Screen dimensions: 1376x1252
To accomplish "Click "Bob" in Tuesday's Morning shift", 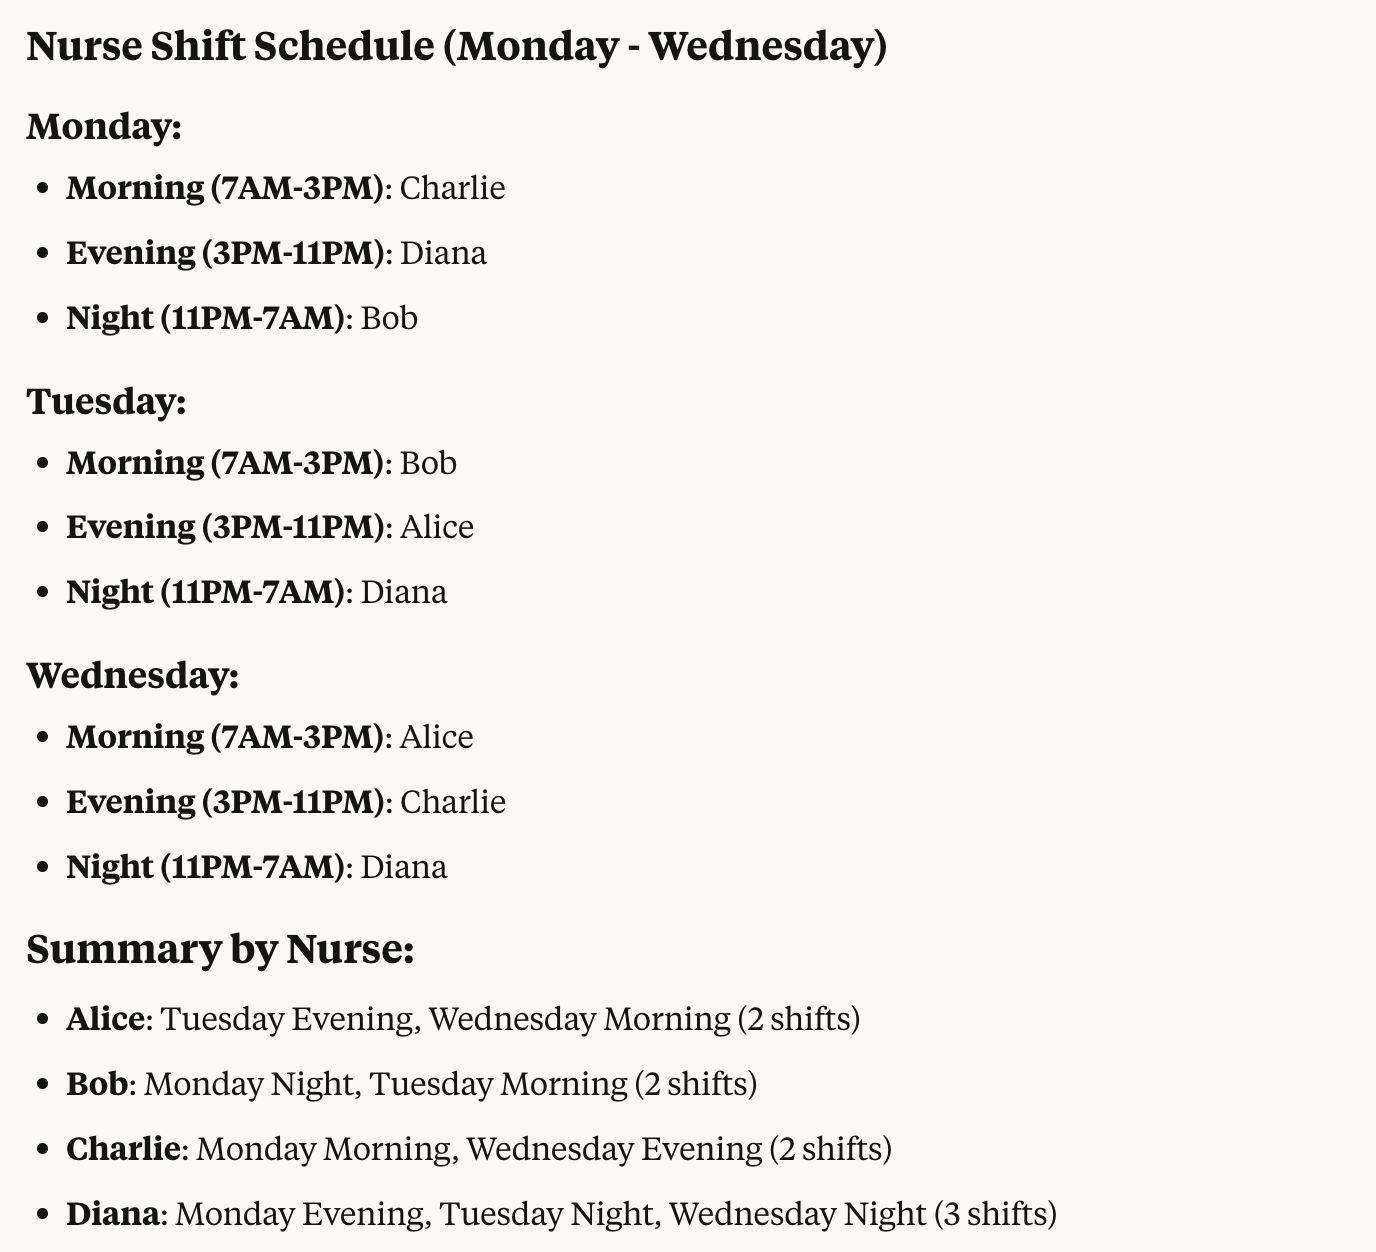I will click(428, 463).
